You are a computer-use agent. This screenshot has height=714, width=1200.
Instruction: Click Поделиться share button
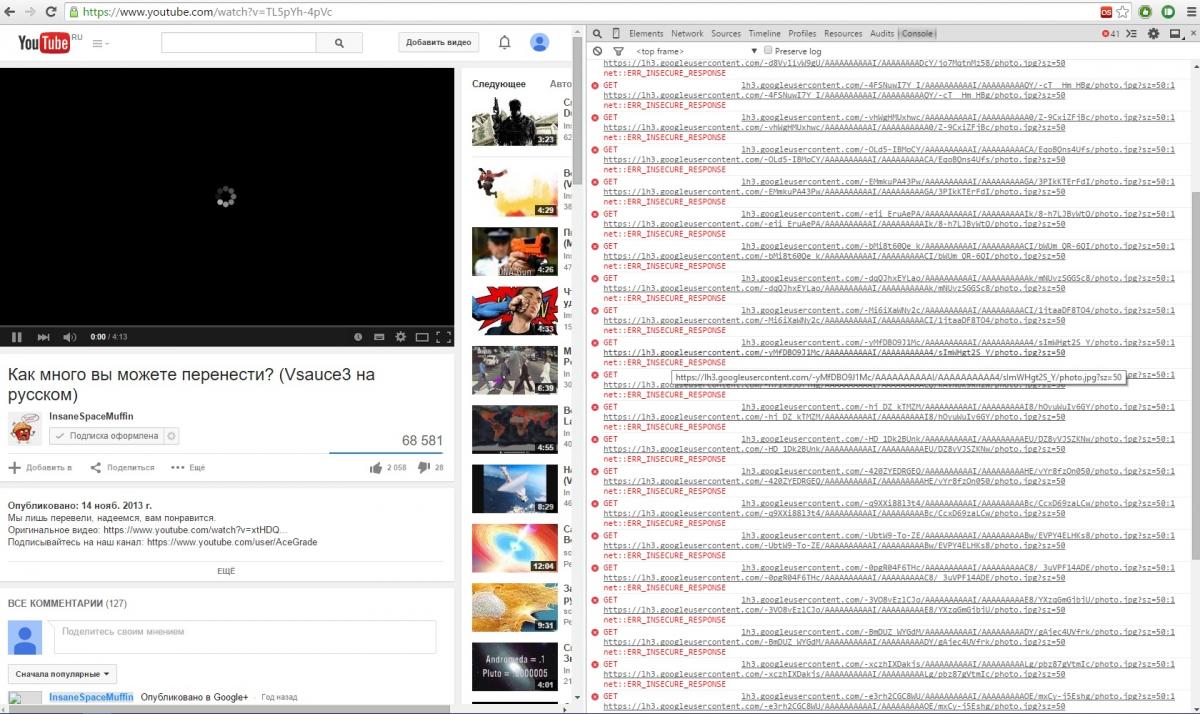(122, 467)
